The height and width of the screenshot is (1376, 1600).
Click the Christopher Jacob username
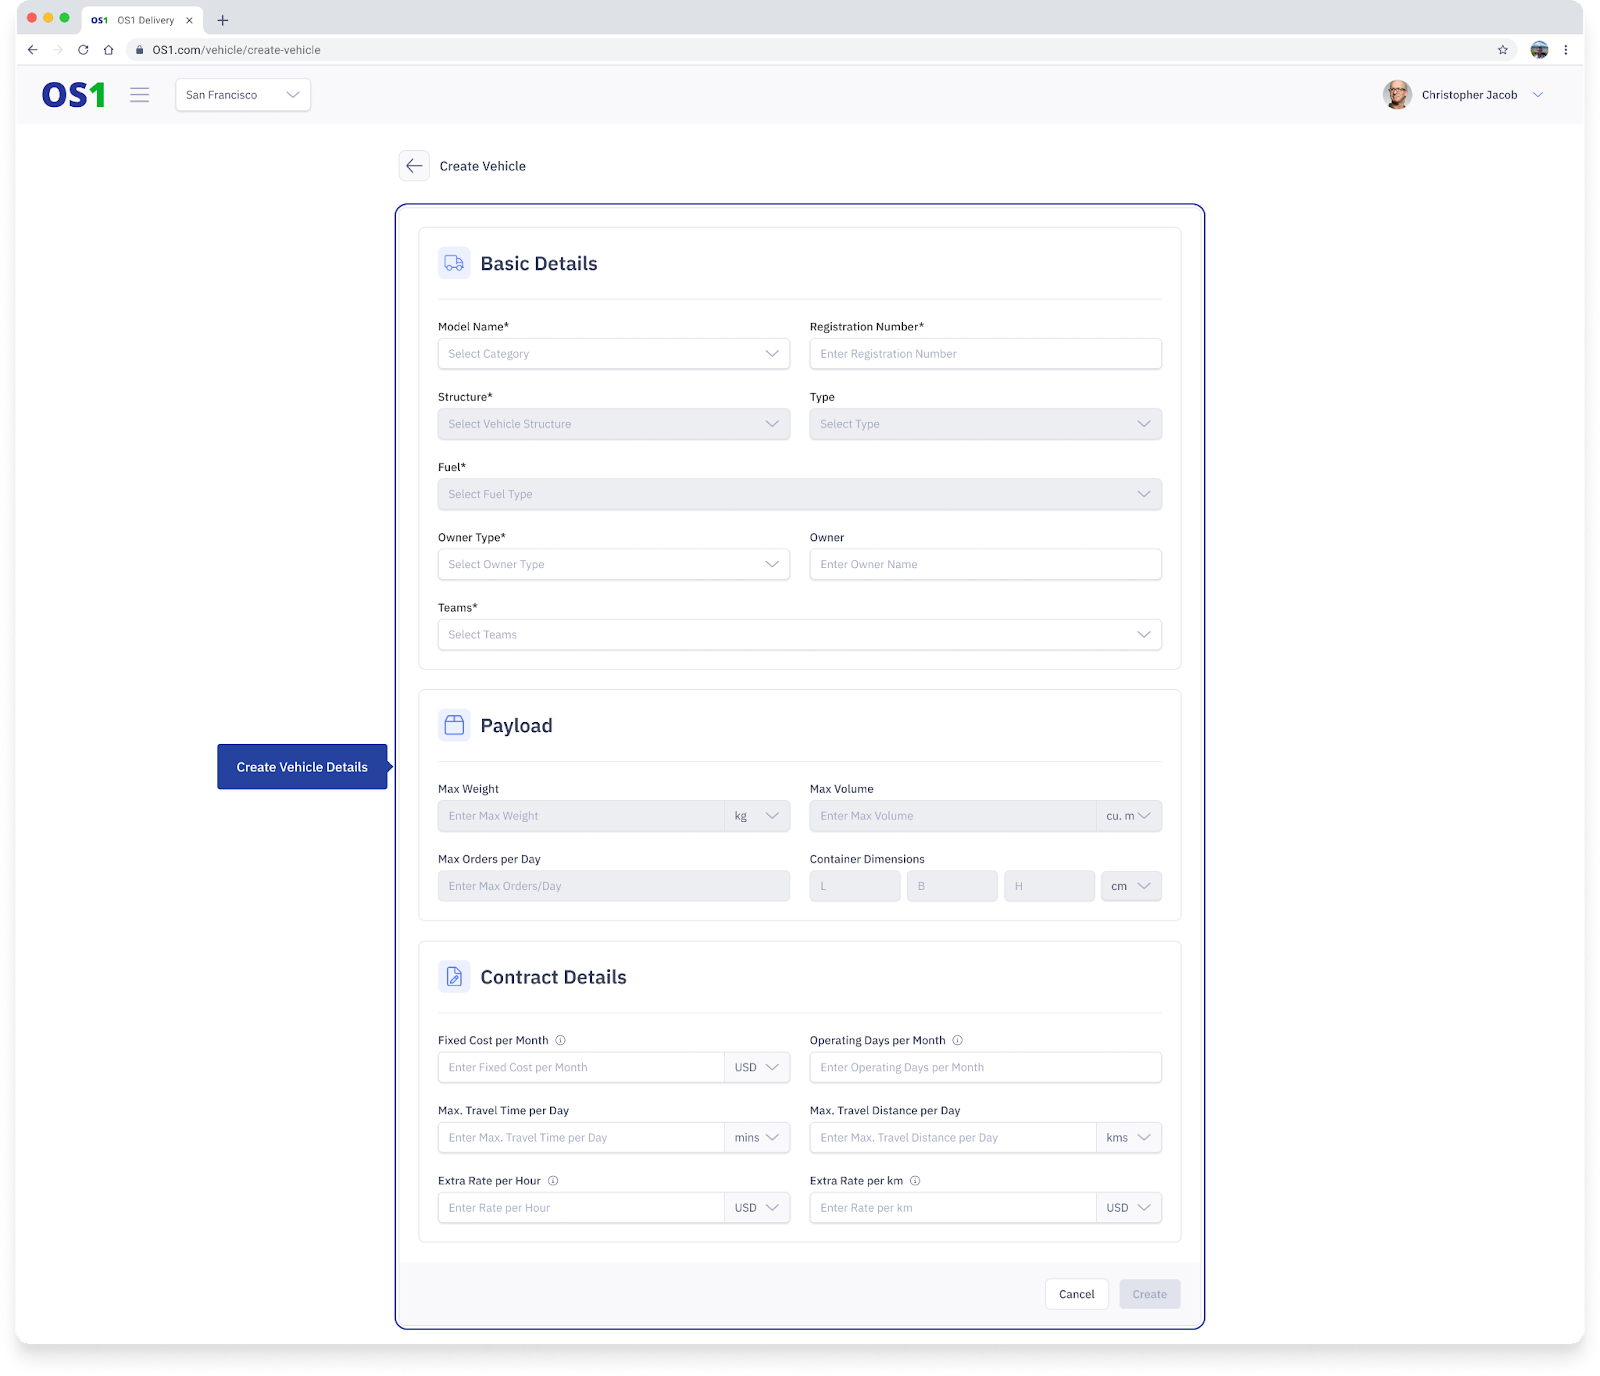(1469, 95)
